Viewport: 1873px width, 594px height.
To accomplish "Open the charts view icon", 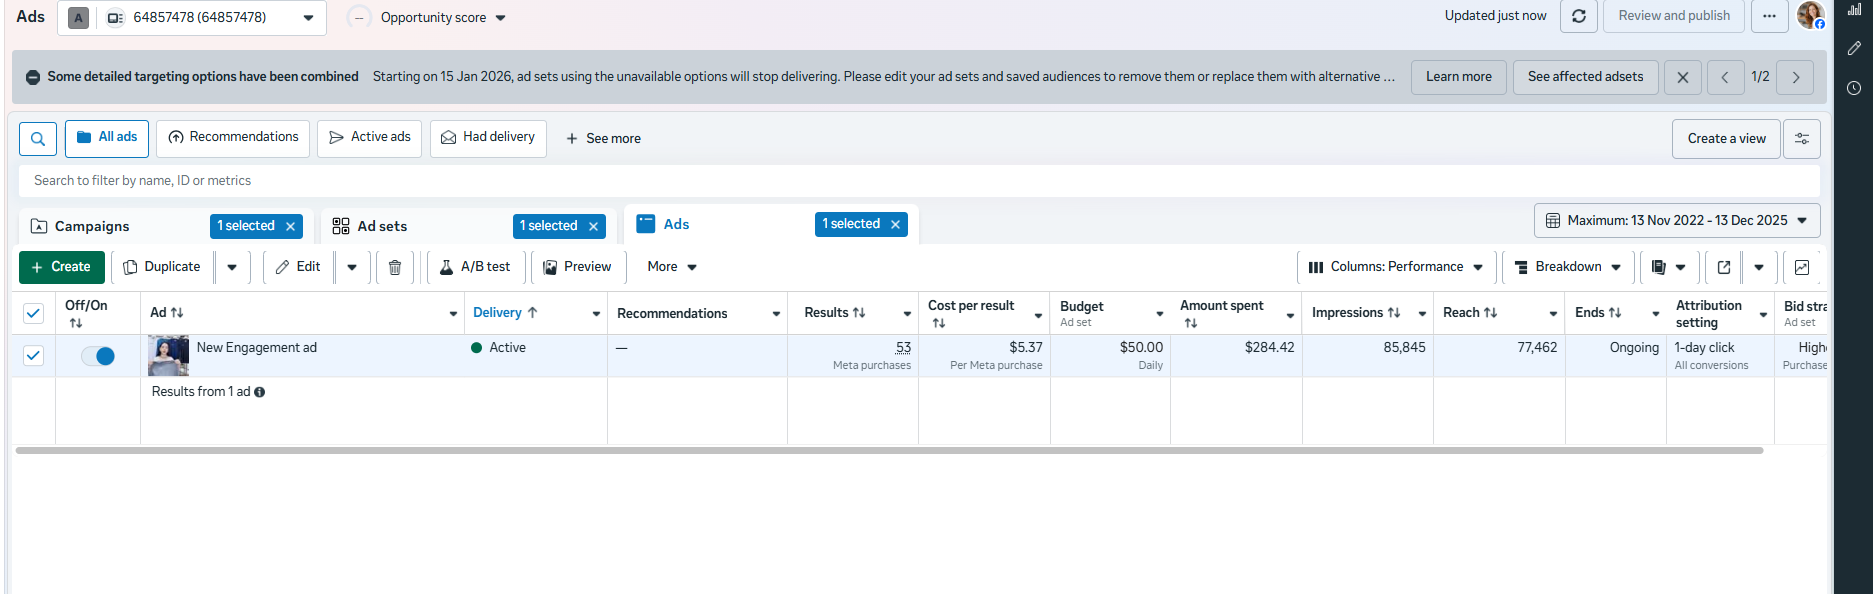I will [1802, 267].
